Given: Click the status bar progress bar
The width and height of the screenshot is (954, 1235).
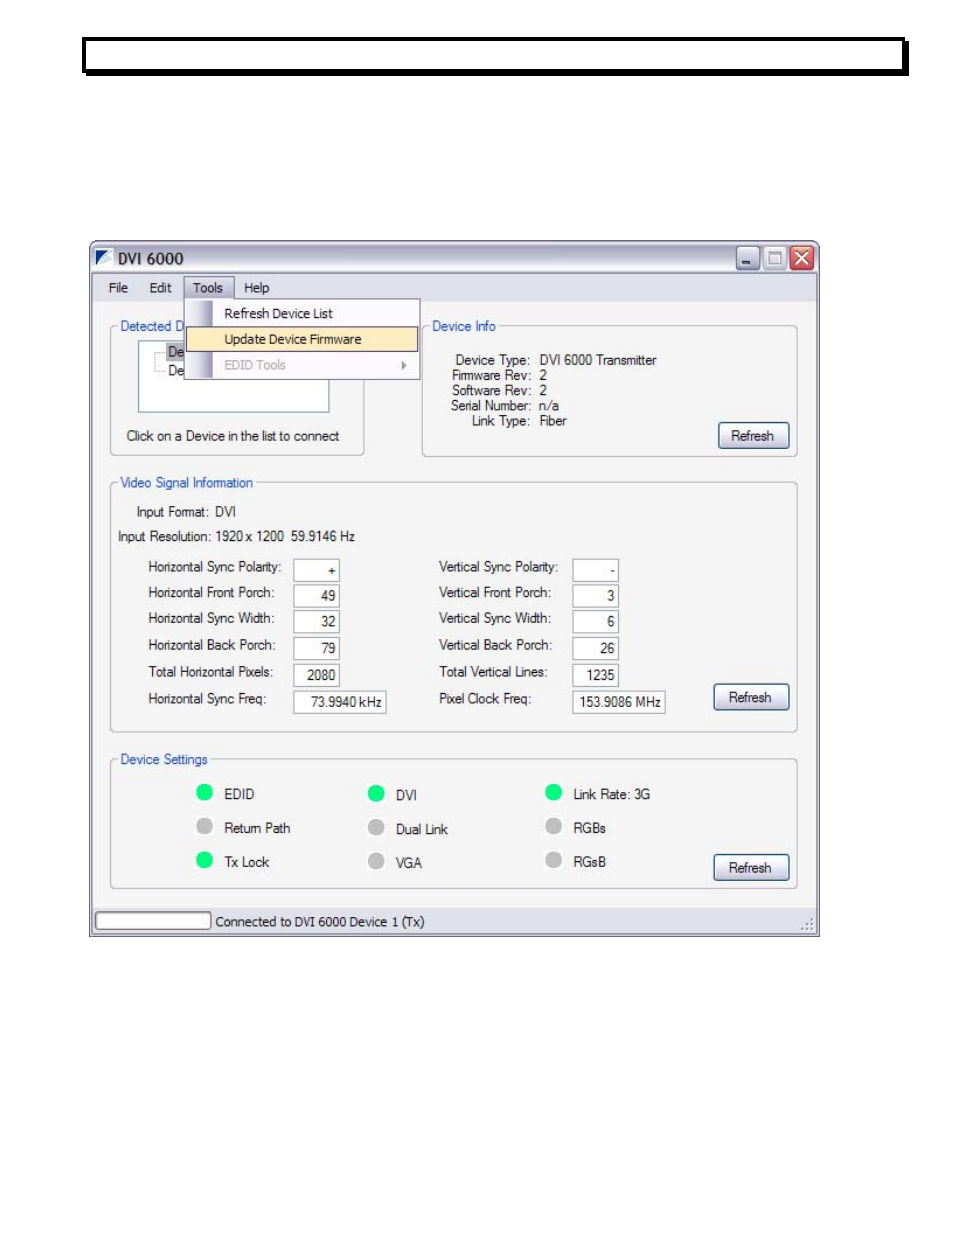Looking at the screenshot, I should pyautogui.click(x=153, y=921).
